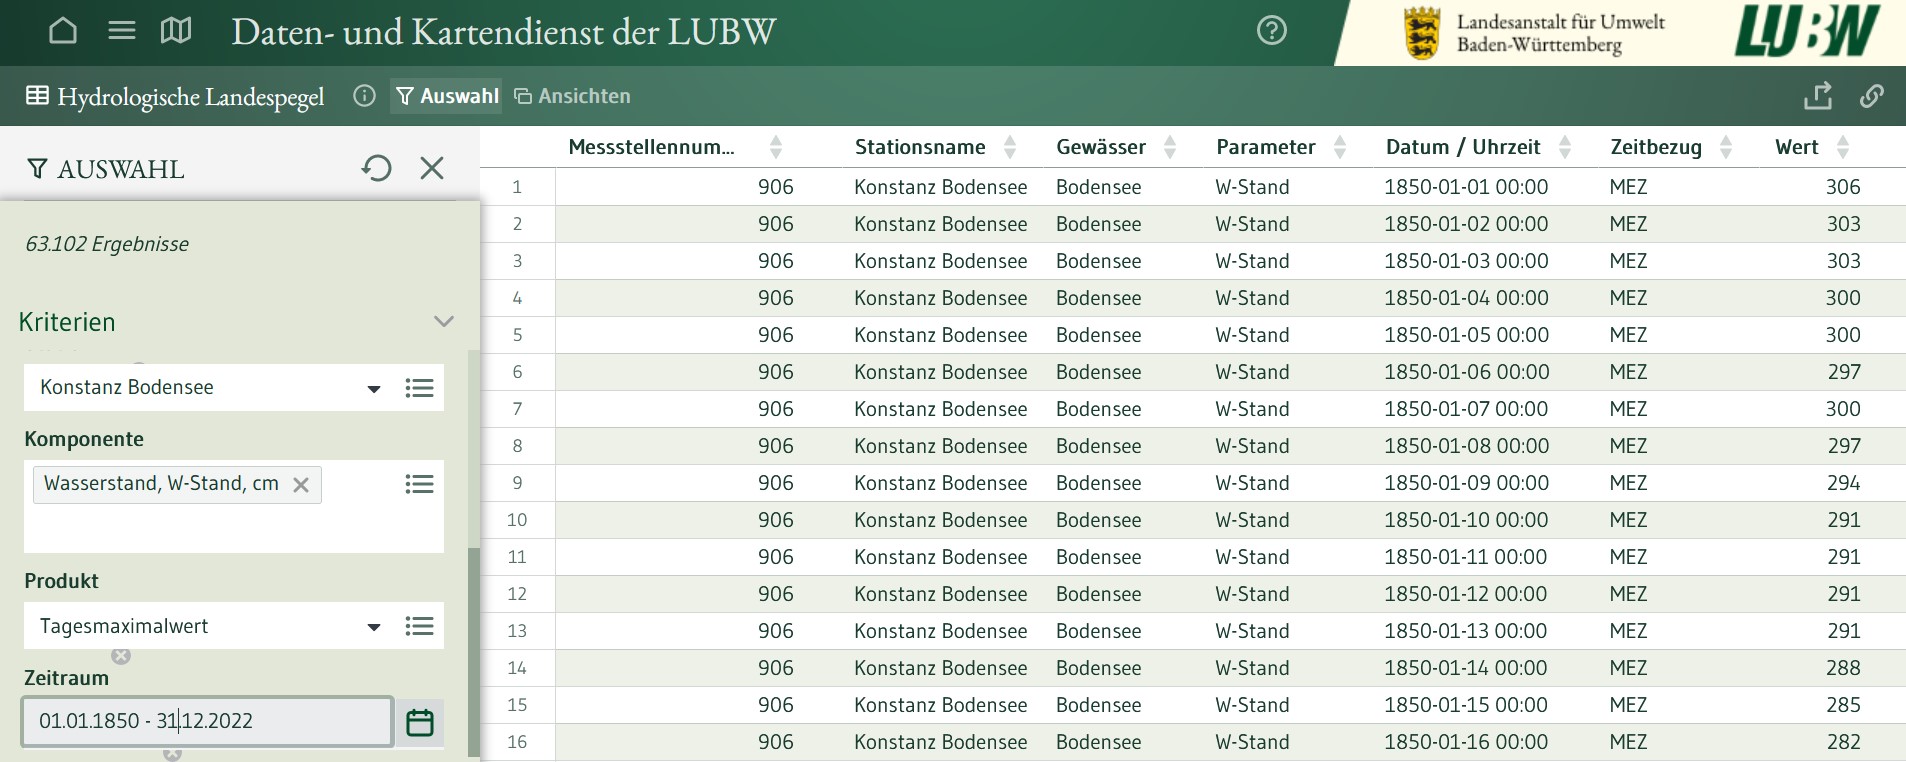The image size is (1906, 762).
Task: Click the Baden-Württemberg coat of arms
Action: pos(1421,33)
